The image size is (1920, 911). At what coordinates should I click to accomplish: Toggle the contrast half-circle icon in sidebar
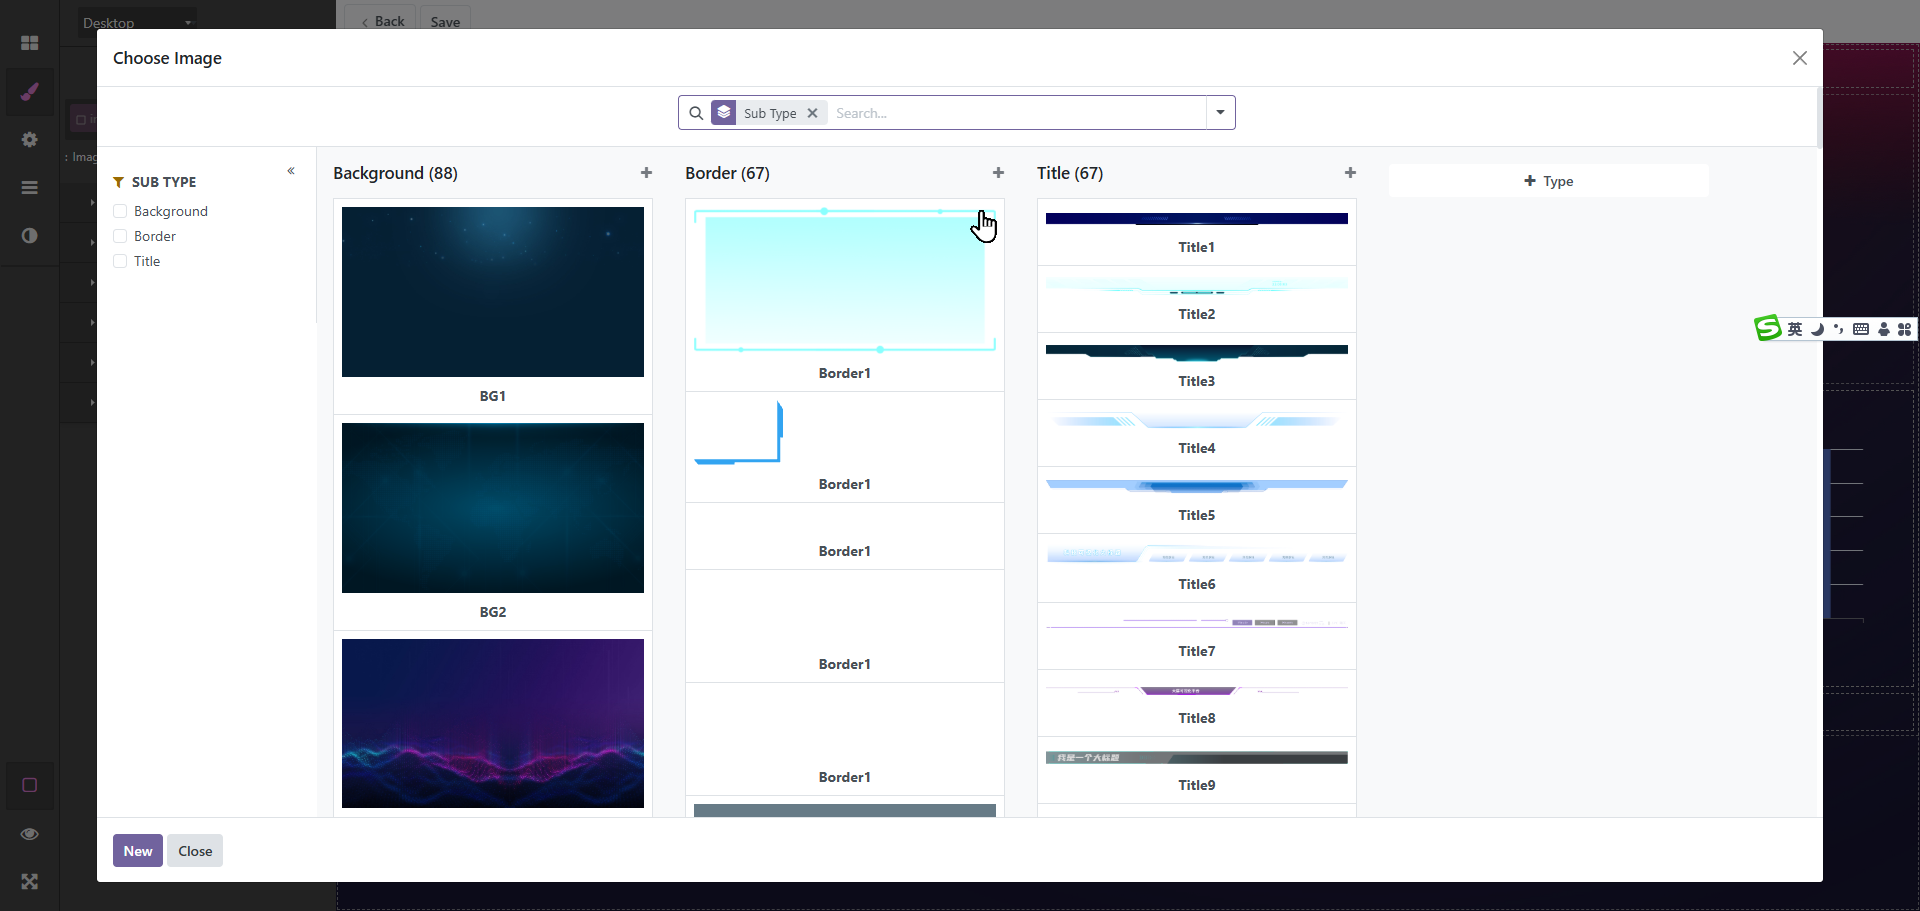30,235
